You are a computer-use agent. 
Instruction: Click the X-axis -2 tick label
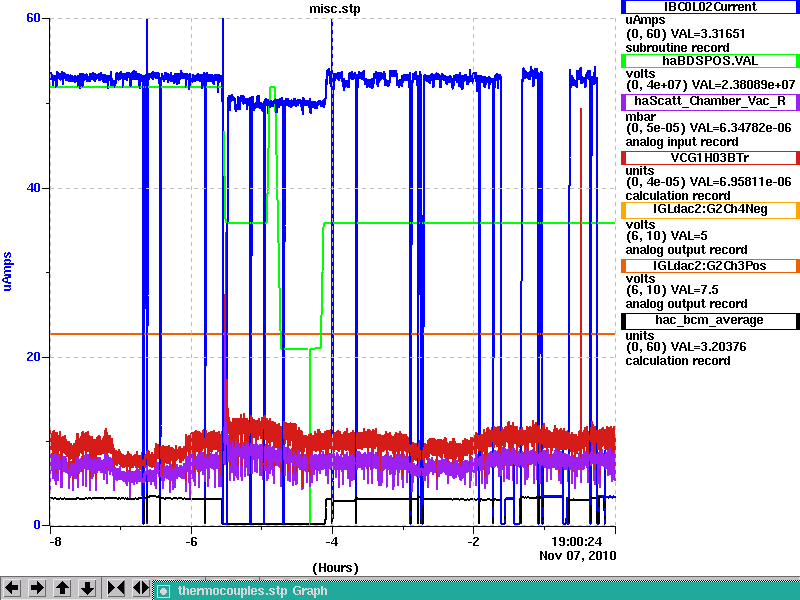point(473,542)
